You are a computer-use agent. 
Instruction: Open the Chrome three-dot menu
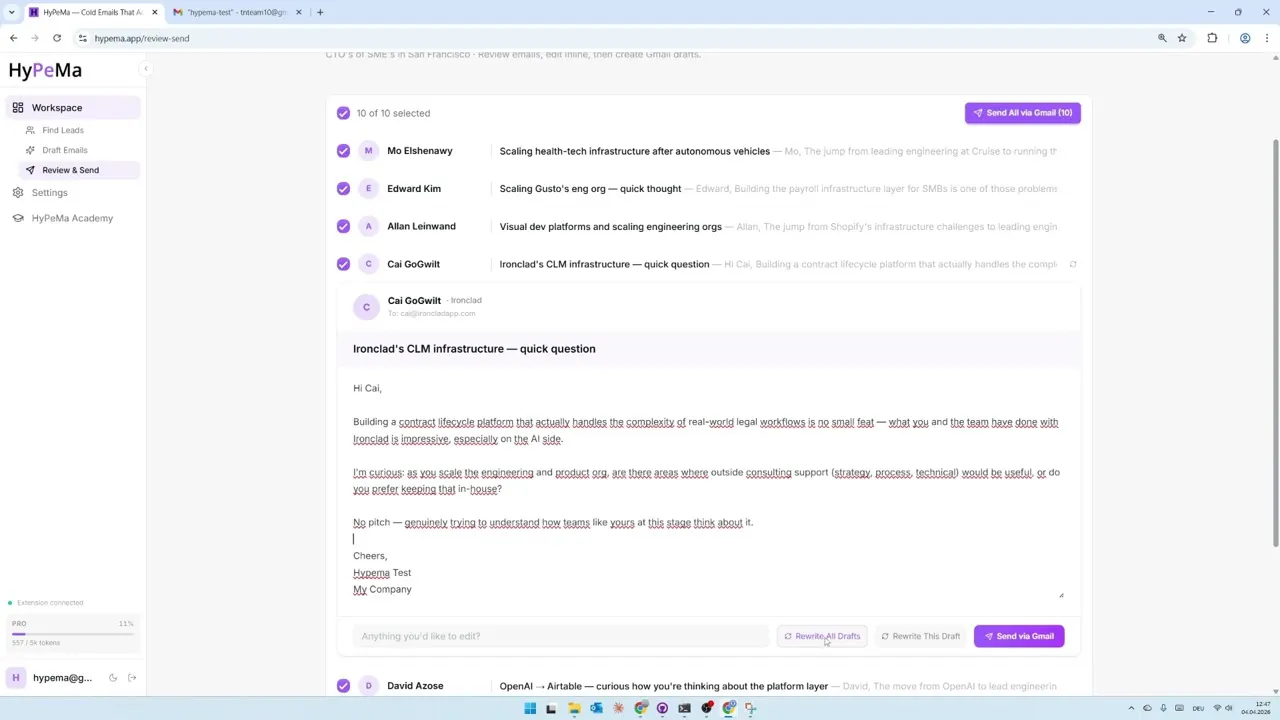coord(1266,38)
